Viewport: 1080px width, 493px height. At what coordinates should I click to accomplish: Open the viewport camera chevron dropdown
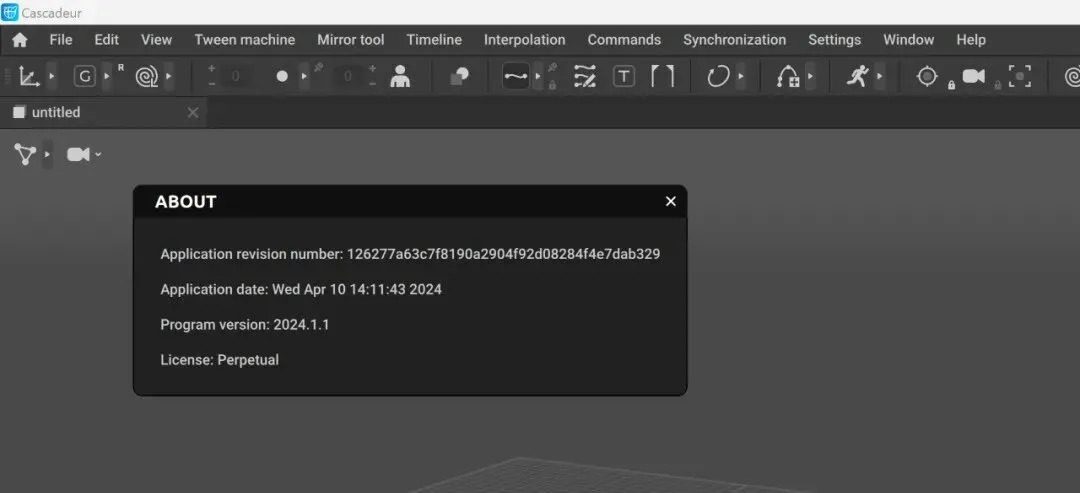click(x=98, y=154)
